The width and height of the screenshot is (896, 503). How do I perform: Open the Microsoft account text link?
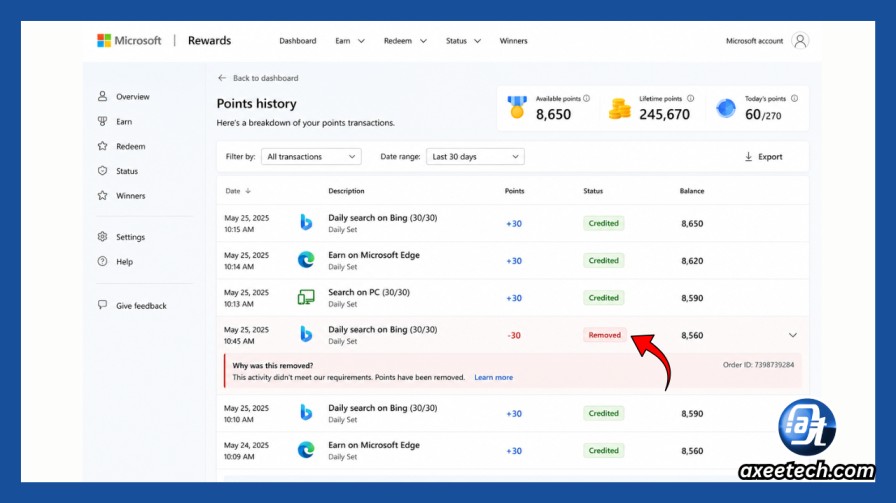click(754, 41)
